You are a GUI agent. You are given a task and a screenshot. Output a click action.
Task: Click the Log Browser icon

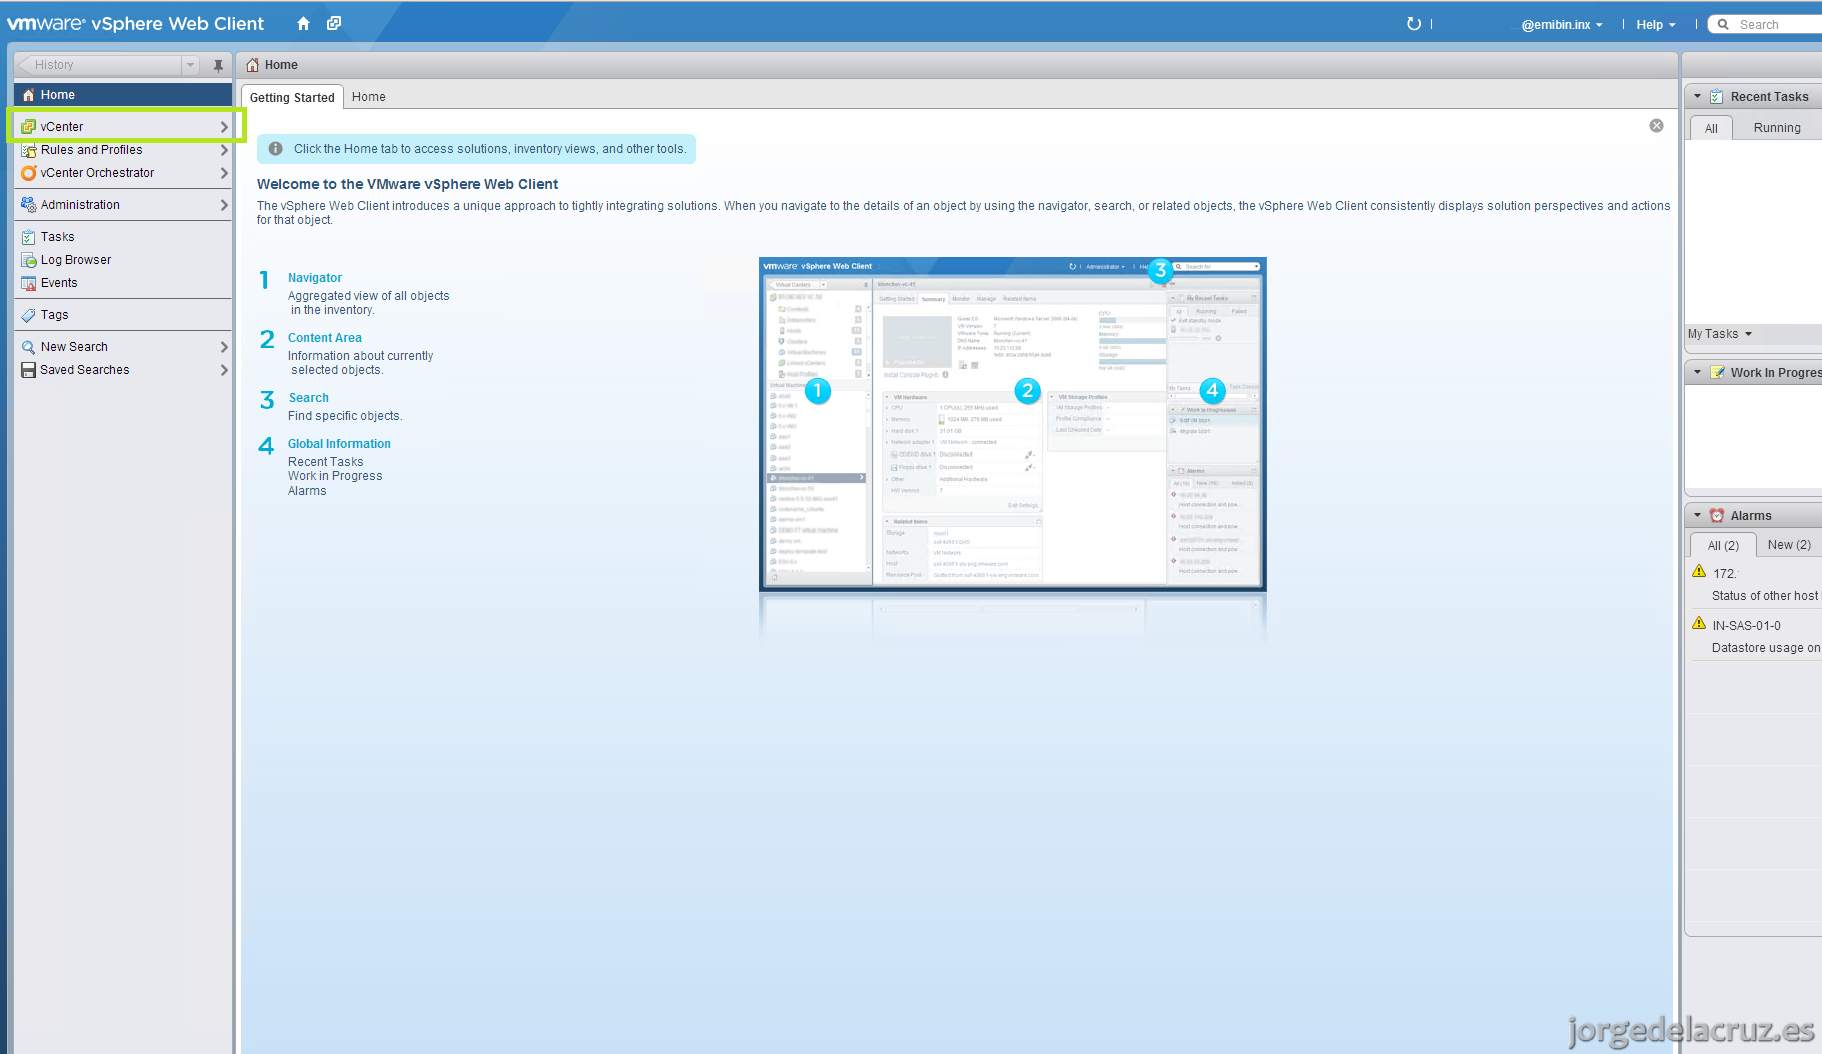point(28,260)
